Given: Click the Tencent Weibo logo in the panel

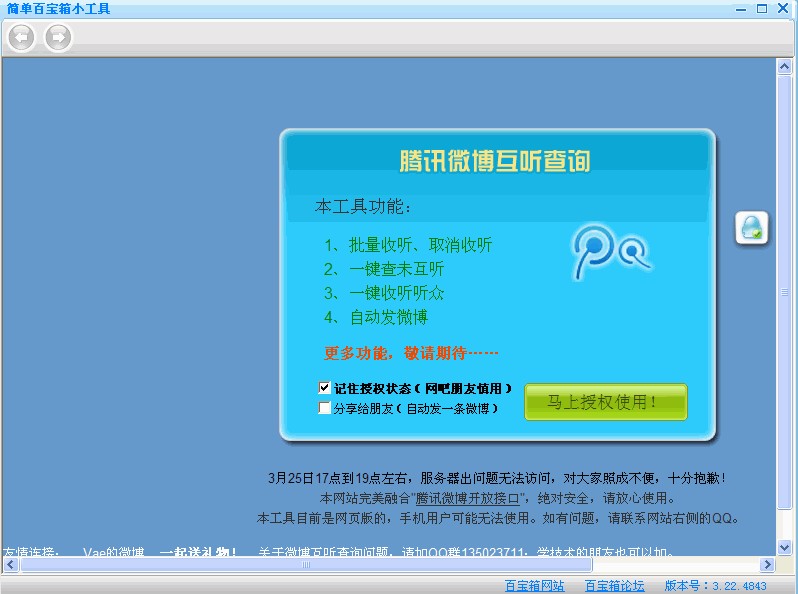Looking at the screenshot, I should (611, 251).
